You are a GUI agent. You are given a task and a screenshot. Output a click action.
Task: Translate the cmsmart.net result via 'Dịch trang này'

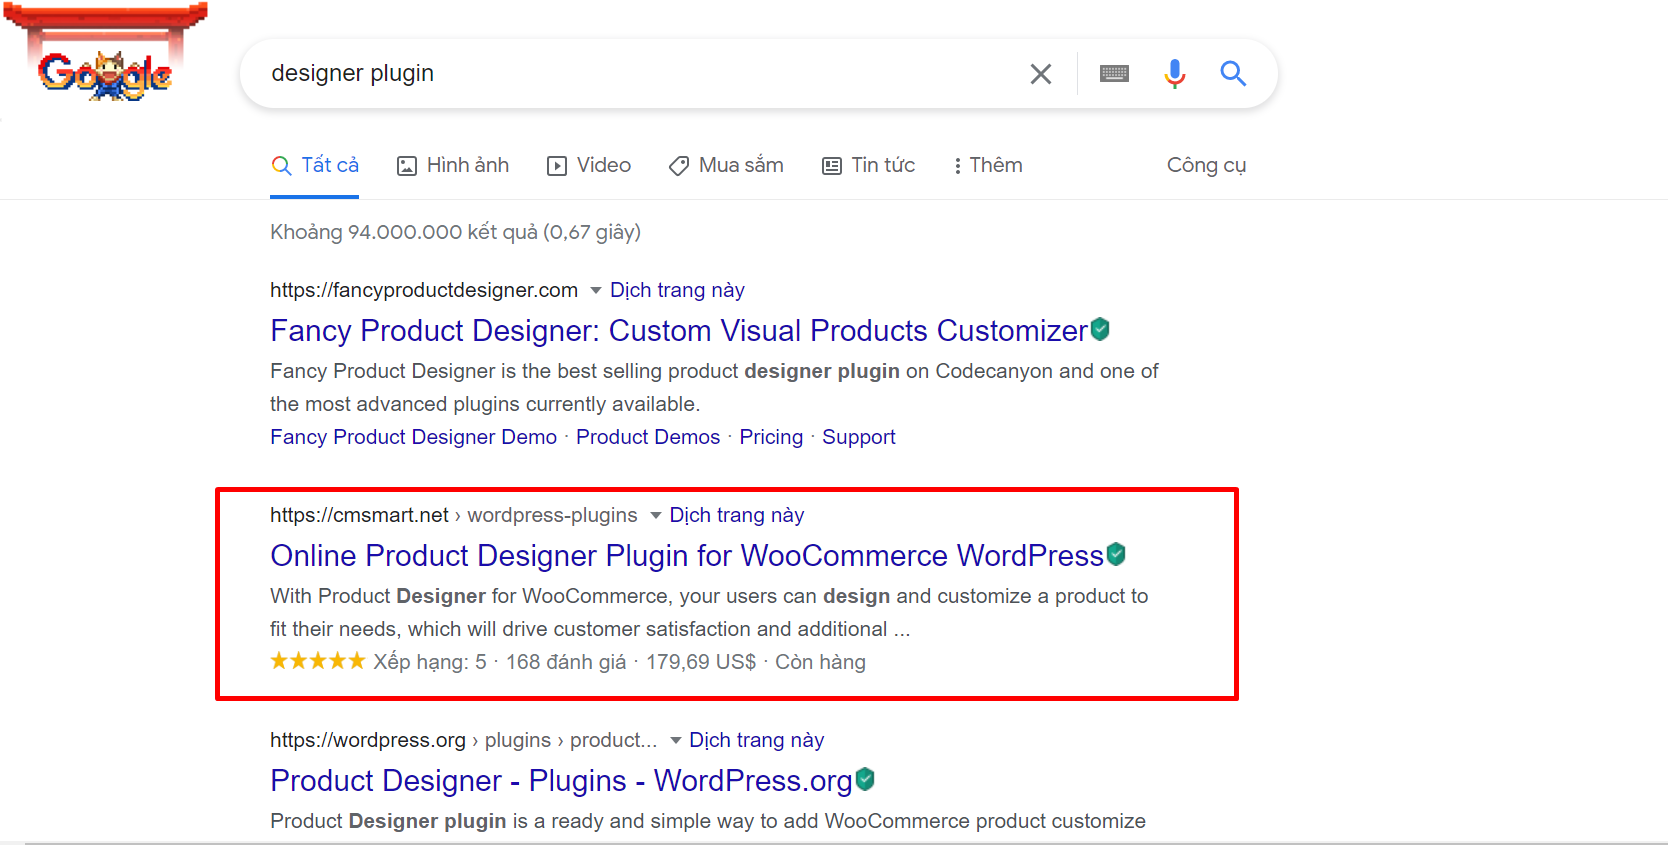[x=737, y=515]
